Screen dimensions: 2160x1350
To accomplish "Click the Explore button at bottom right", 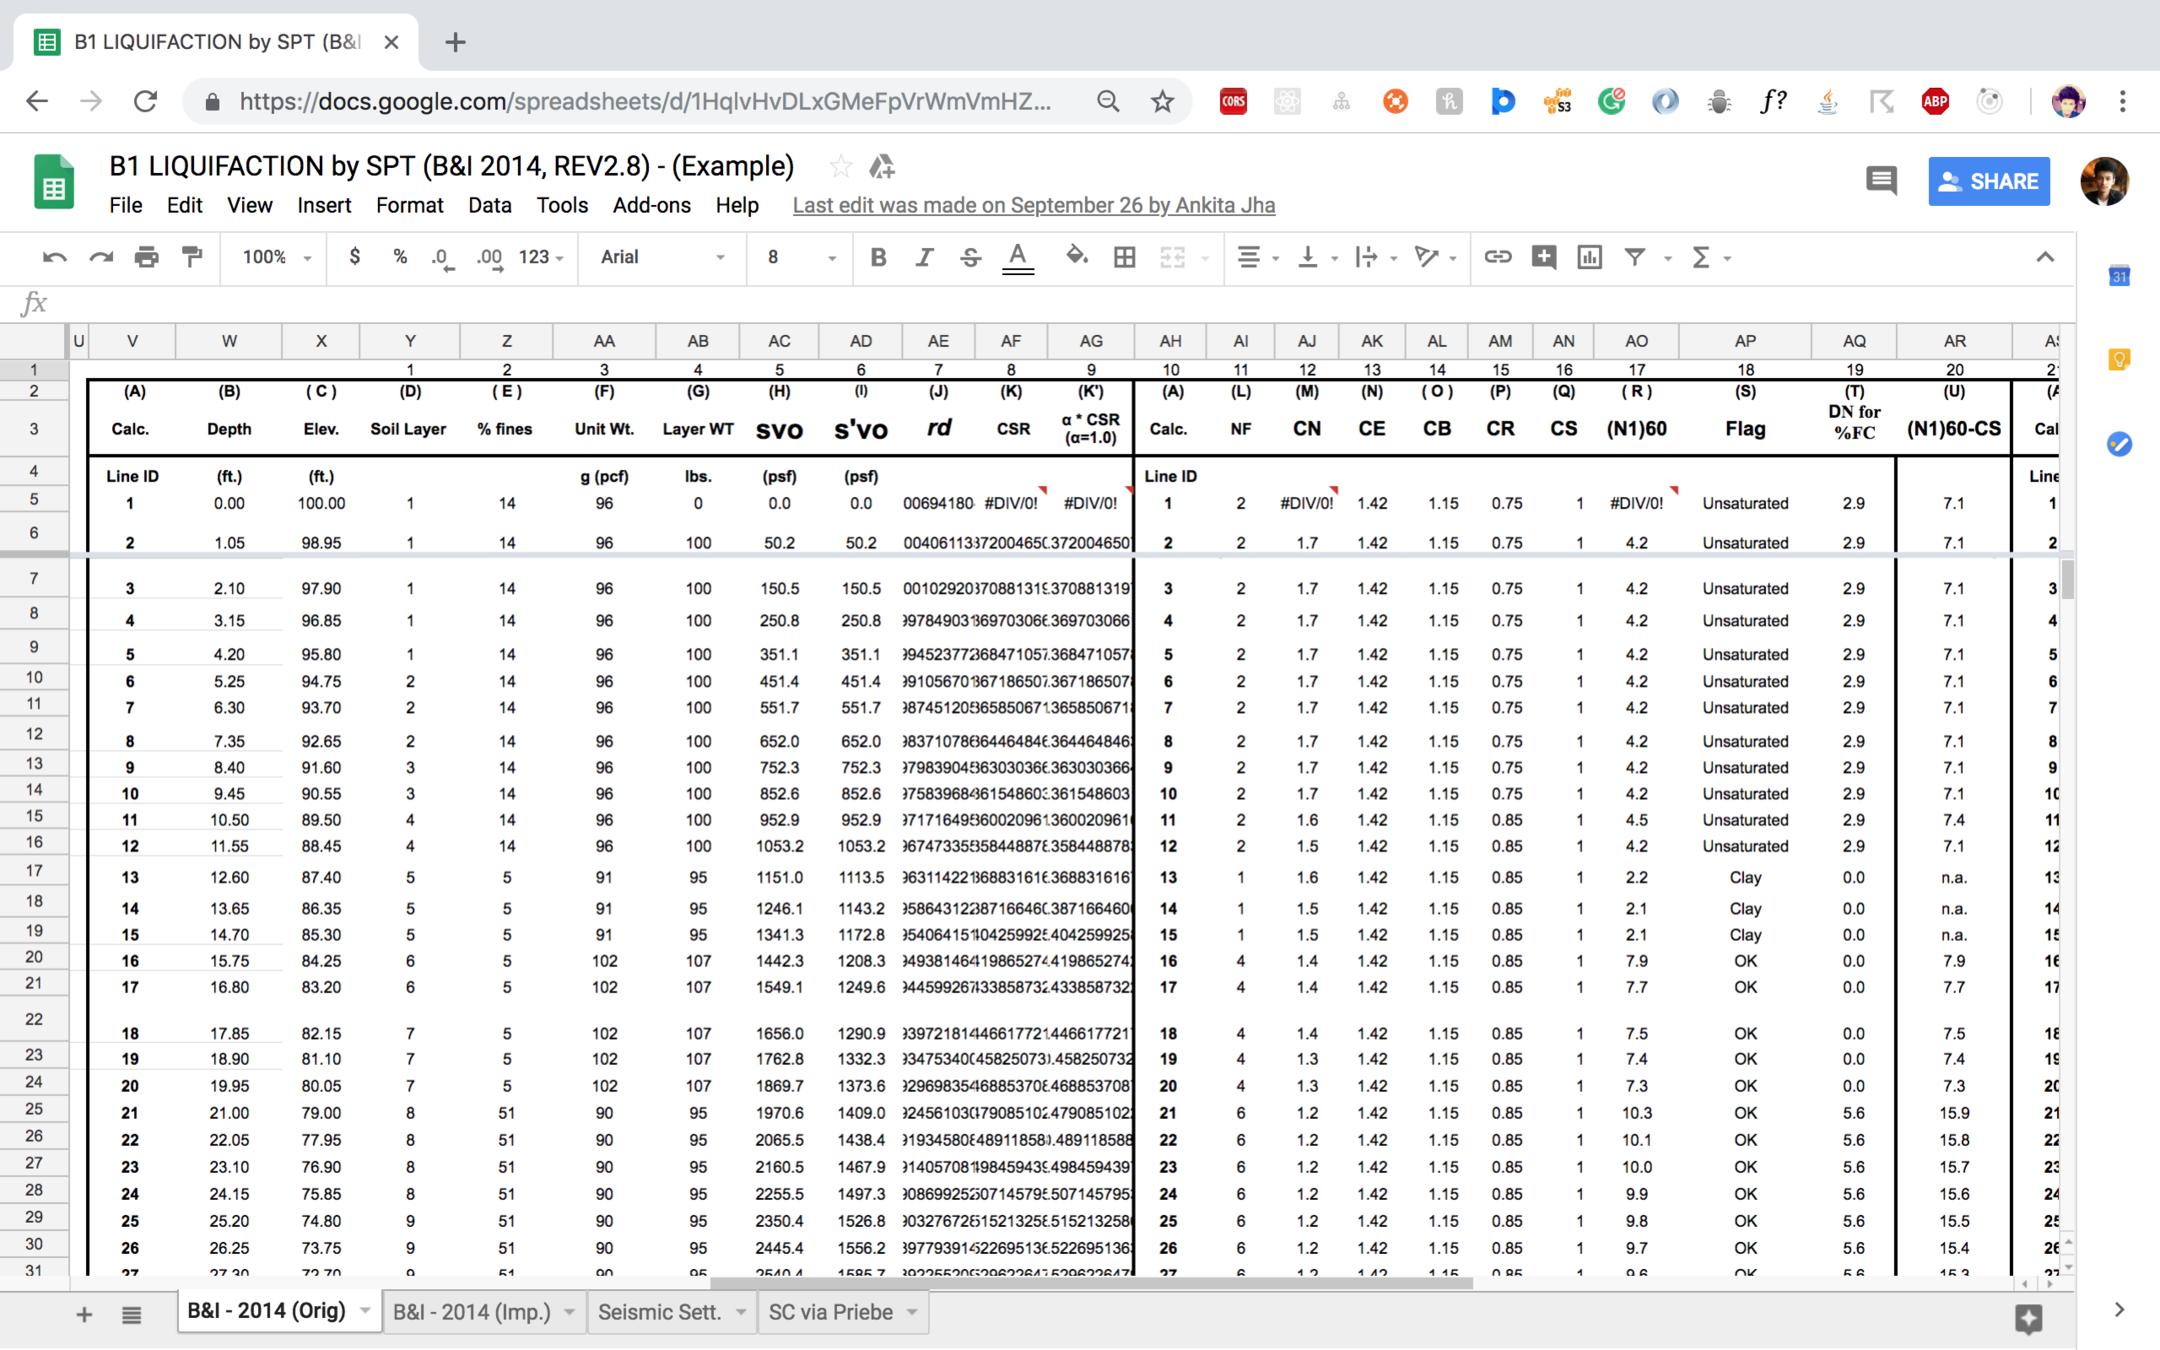I will click(2028, 1318).
